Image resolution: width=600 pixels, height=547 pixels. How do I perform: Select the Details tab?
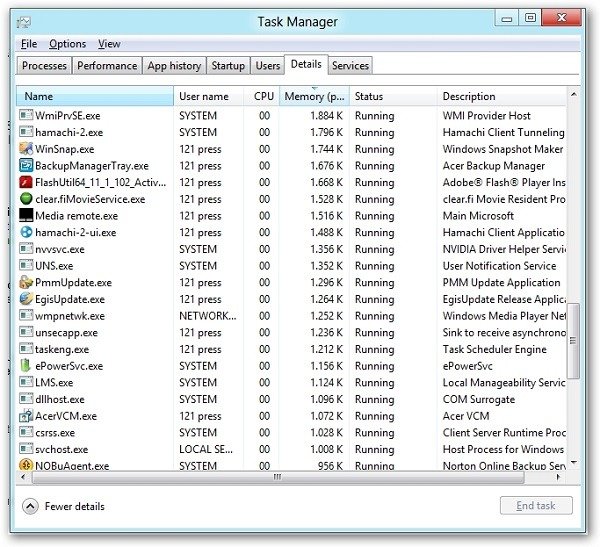[x=306, y=64]
